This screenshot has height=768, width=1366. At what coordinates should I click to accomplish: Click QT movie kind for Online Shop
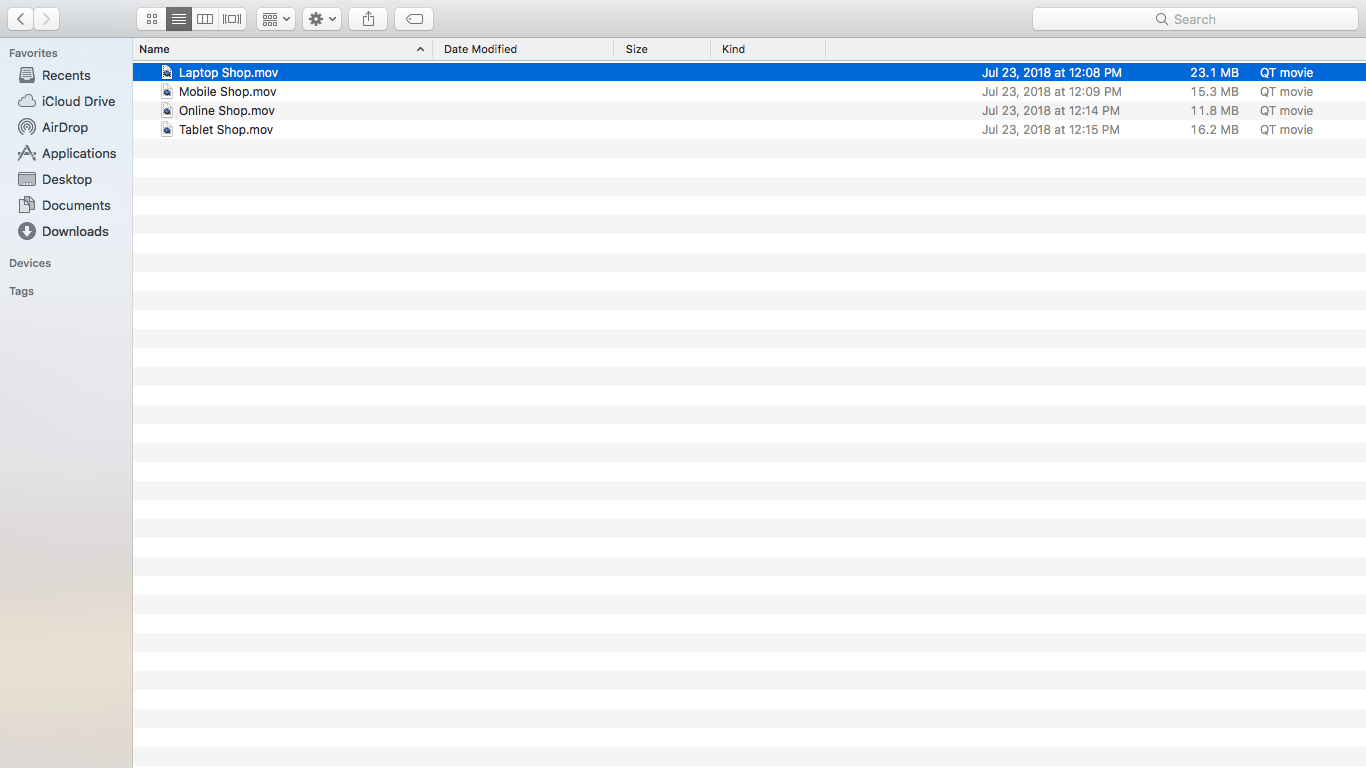(x=1286, y=110)
